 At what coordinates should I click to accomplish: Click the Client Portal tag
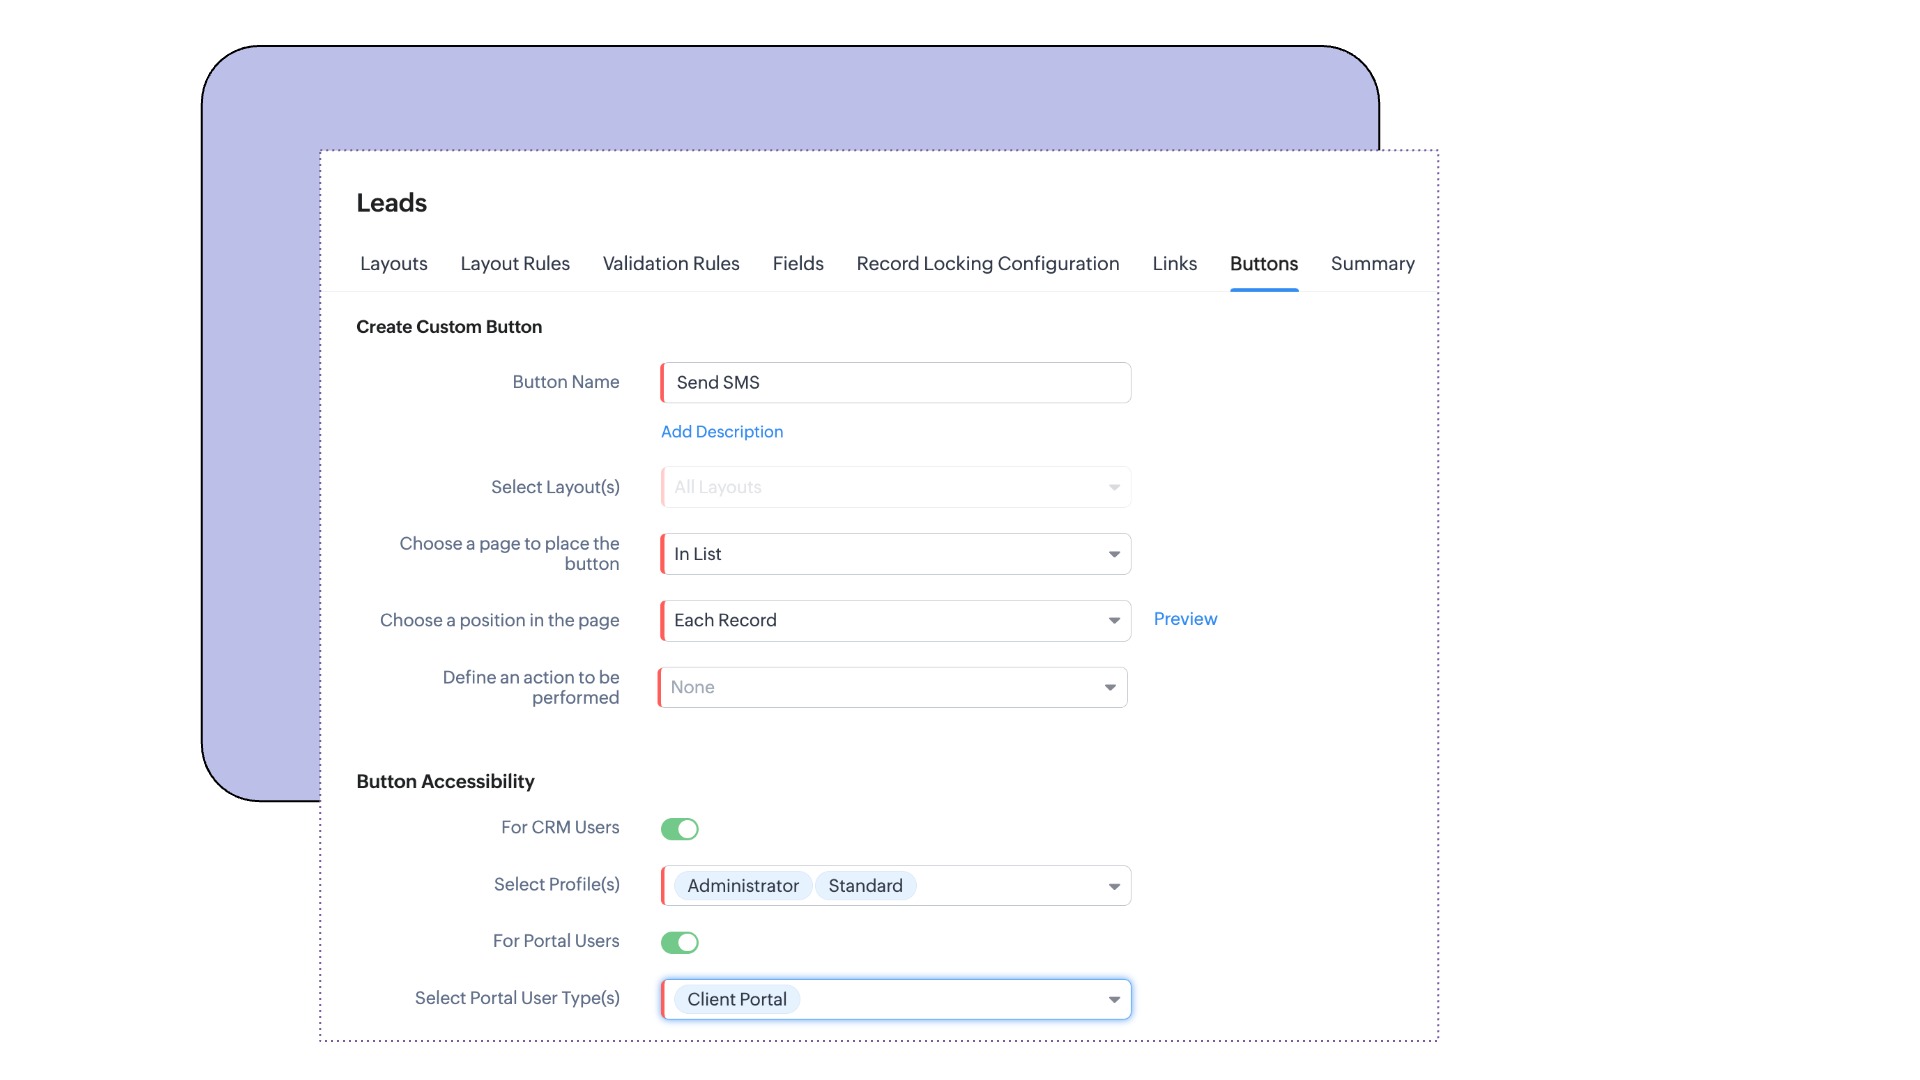tap(736, 1000)
